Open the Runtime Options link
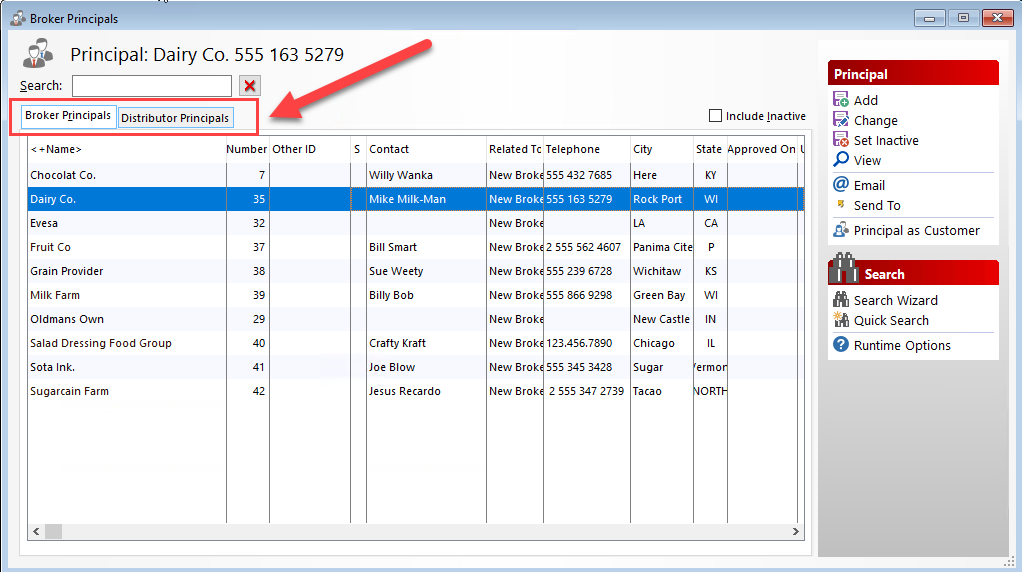 902,345
